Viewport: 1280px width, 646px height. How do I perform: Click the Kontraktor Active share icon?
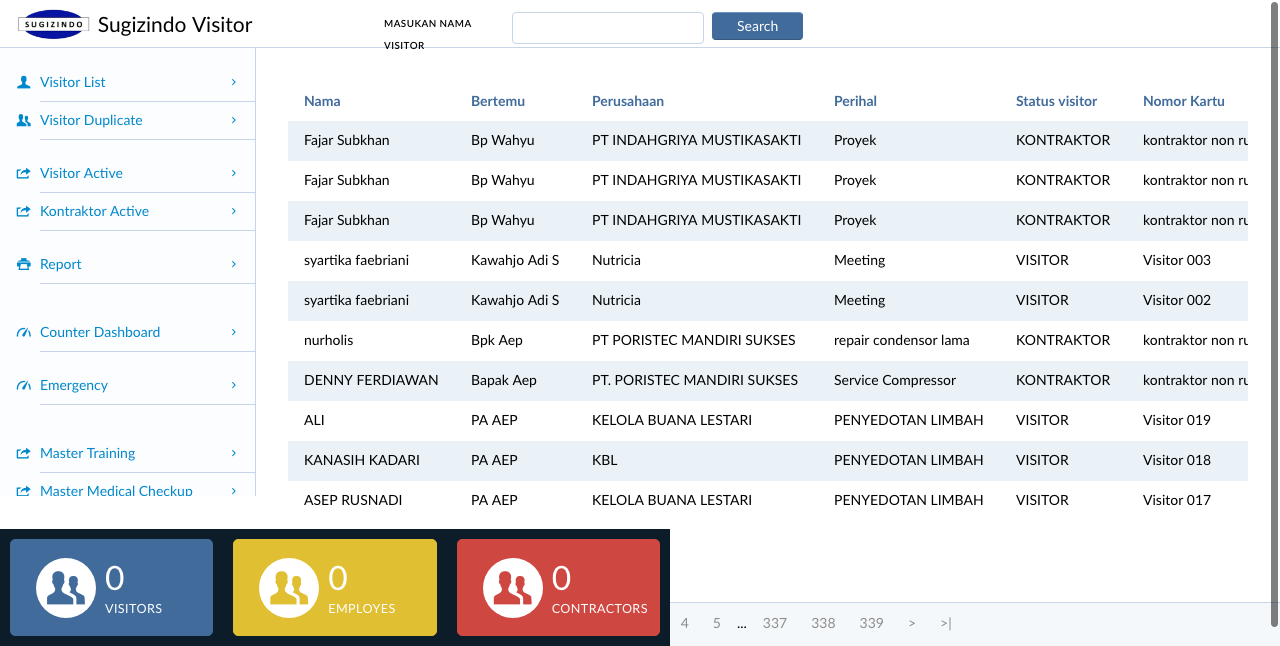pos(24,211)
